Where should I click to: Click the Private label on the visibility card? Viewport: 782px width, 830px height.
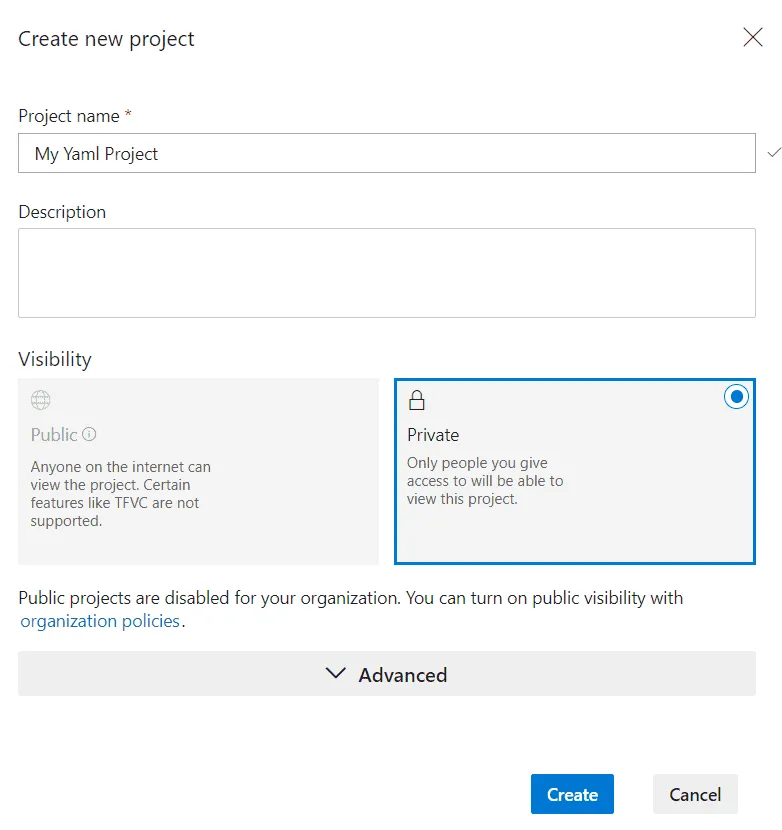tap(433, 434)
